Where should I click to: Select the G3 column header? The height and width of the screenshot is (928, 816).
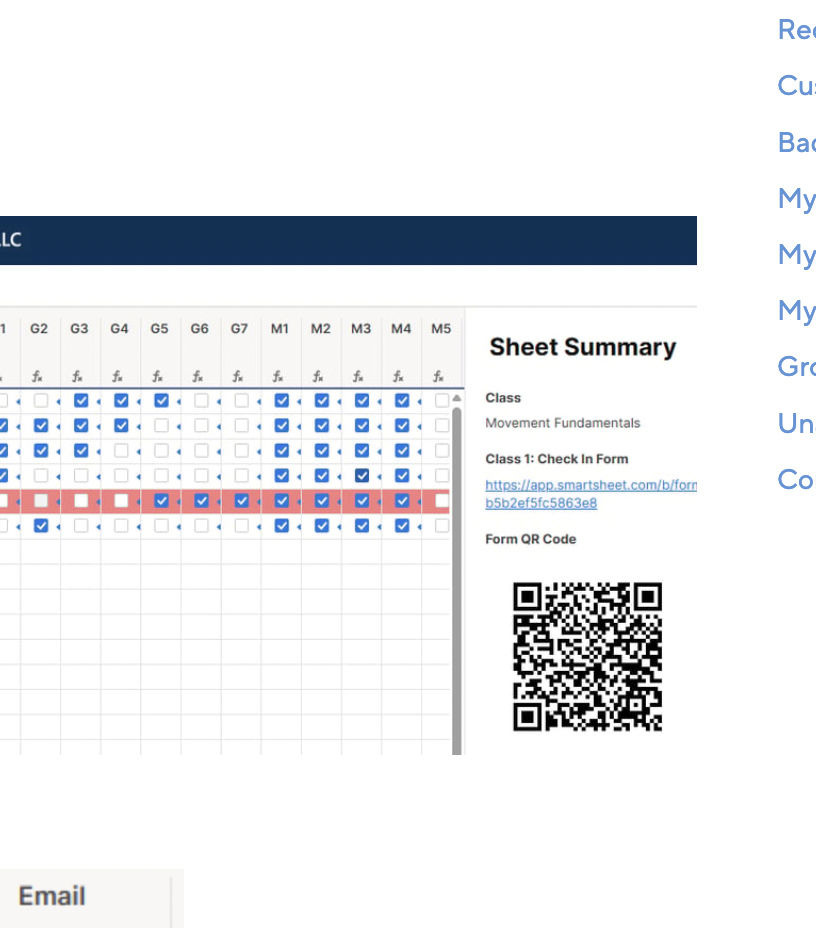coord(79,328)
